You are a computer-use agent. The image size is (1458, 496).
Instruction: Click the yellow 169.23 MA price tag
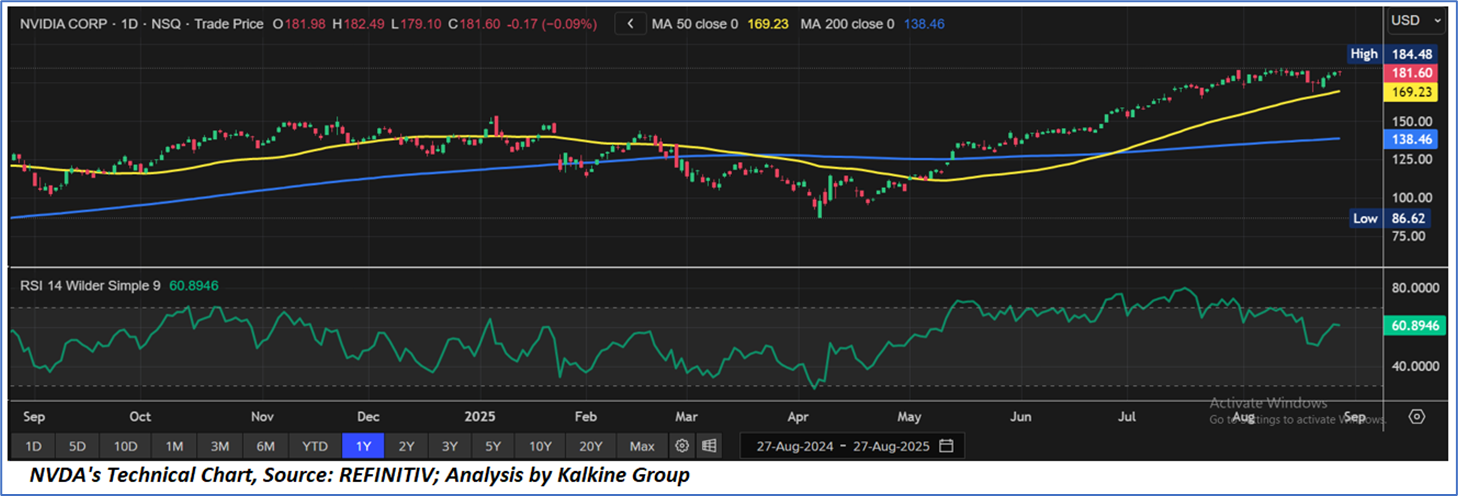(1408, 91)
